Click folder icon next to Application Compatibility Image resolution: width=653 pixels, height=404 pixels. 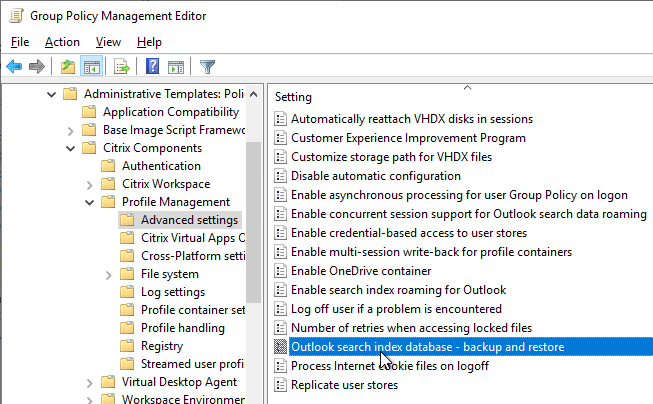coord(89,112)
